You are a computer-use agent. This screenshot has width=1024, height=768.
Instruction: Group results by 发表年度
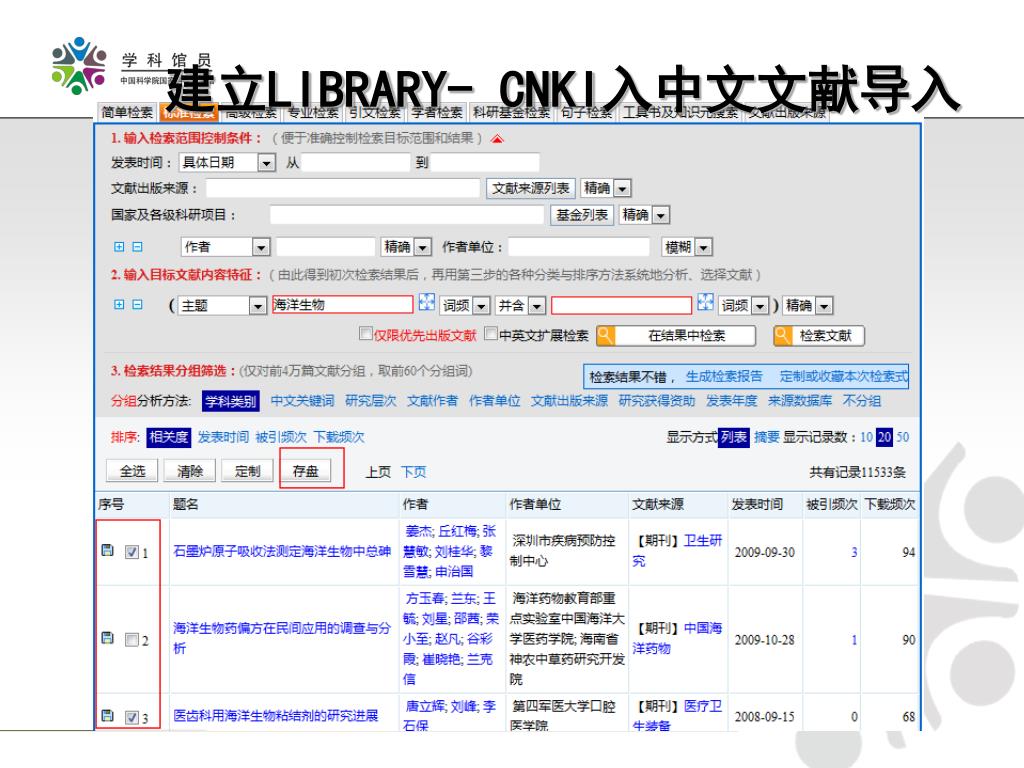coord(731,401)
